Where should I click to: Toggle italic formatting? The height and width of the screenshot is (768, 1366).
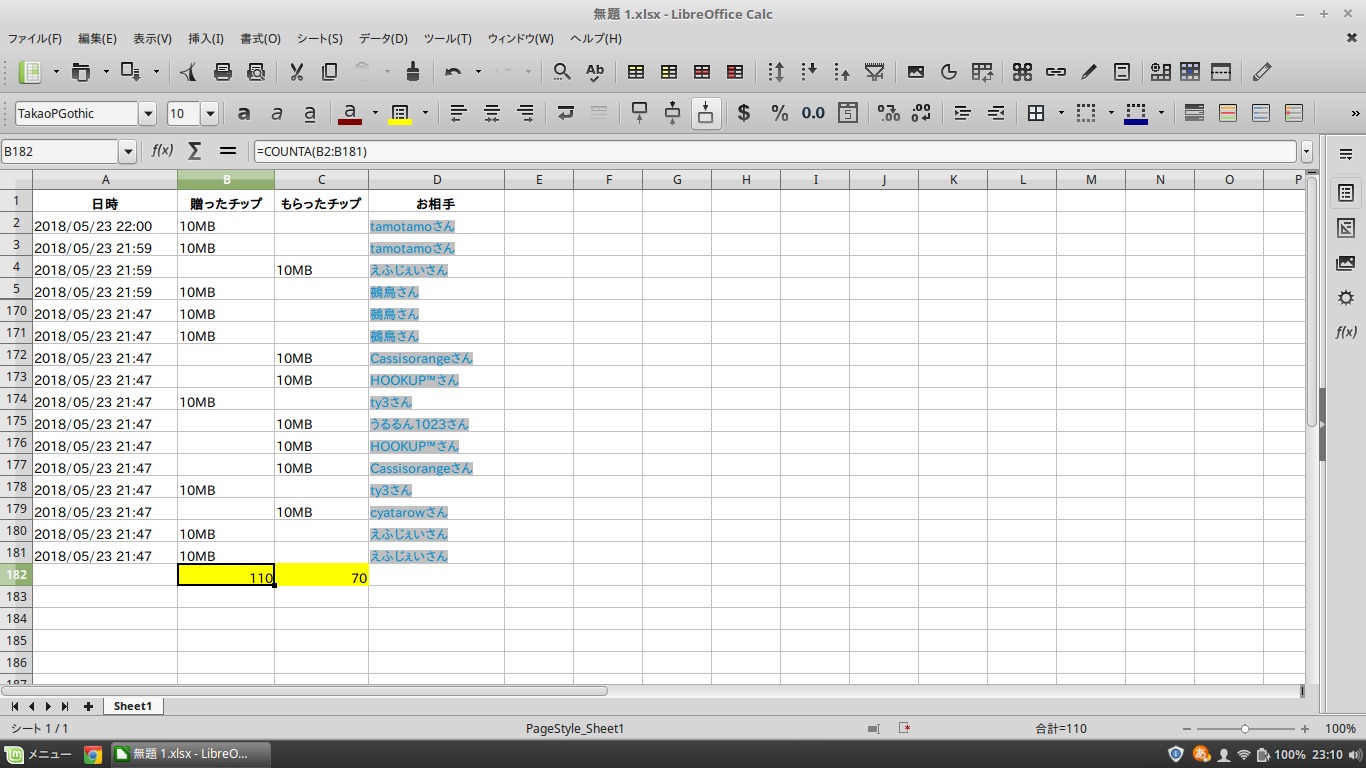point(277,113)
